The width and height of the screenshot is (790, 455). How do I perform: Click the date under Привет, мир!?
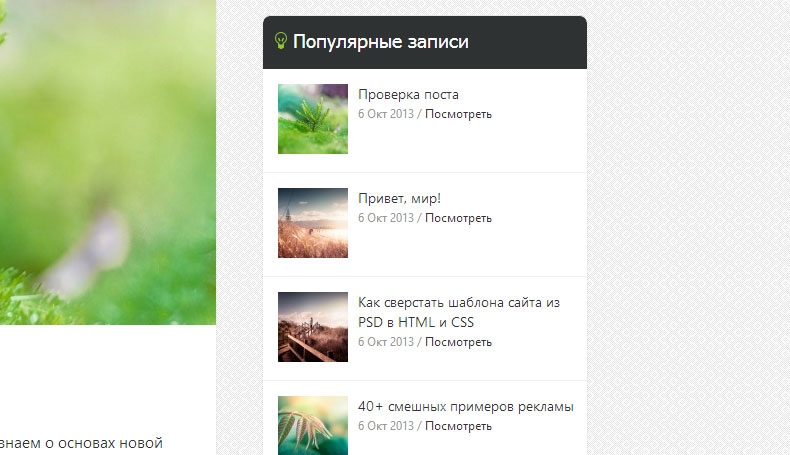(x=385, y=218)
